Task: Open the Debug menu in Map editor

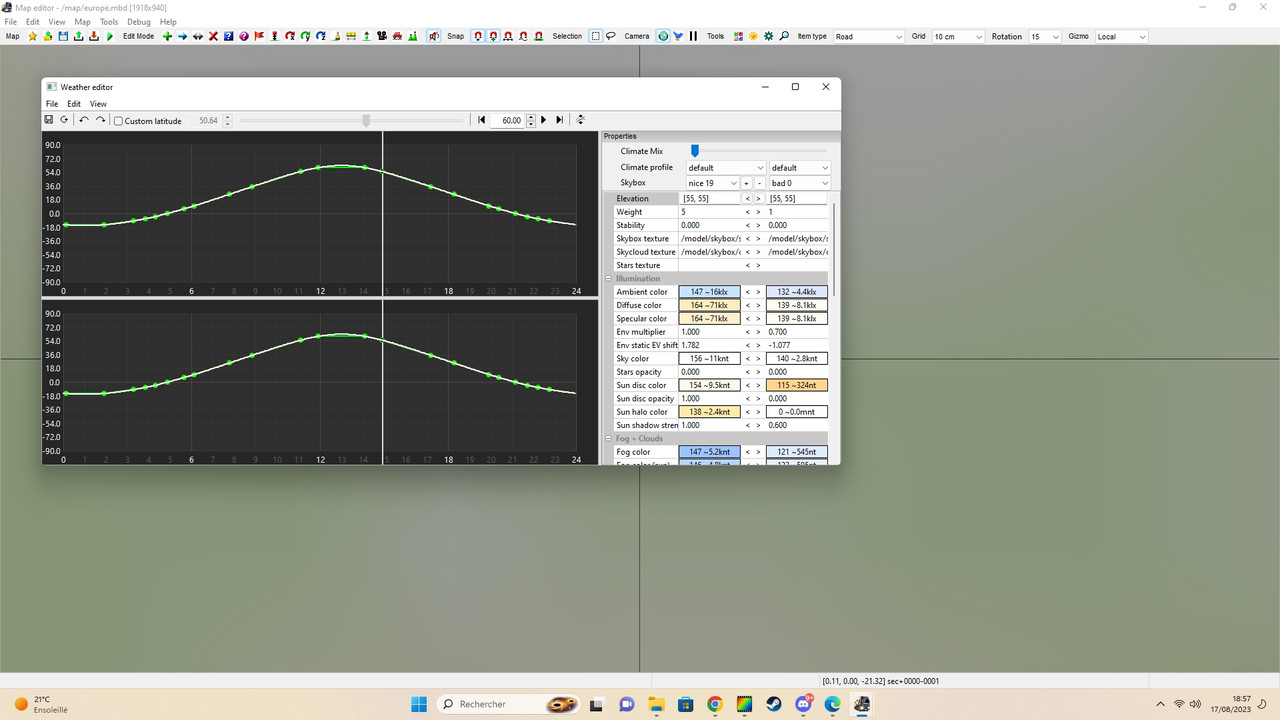Action: (x=139, y=21)
